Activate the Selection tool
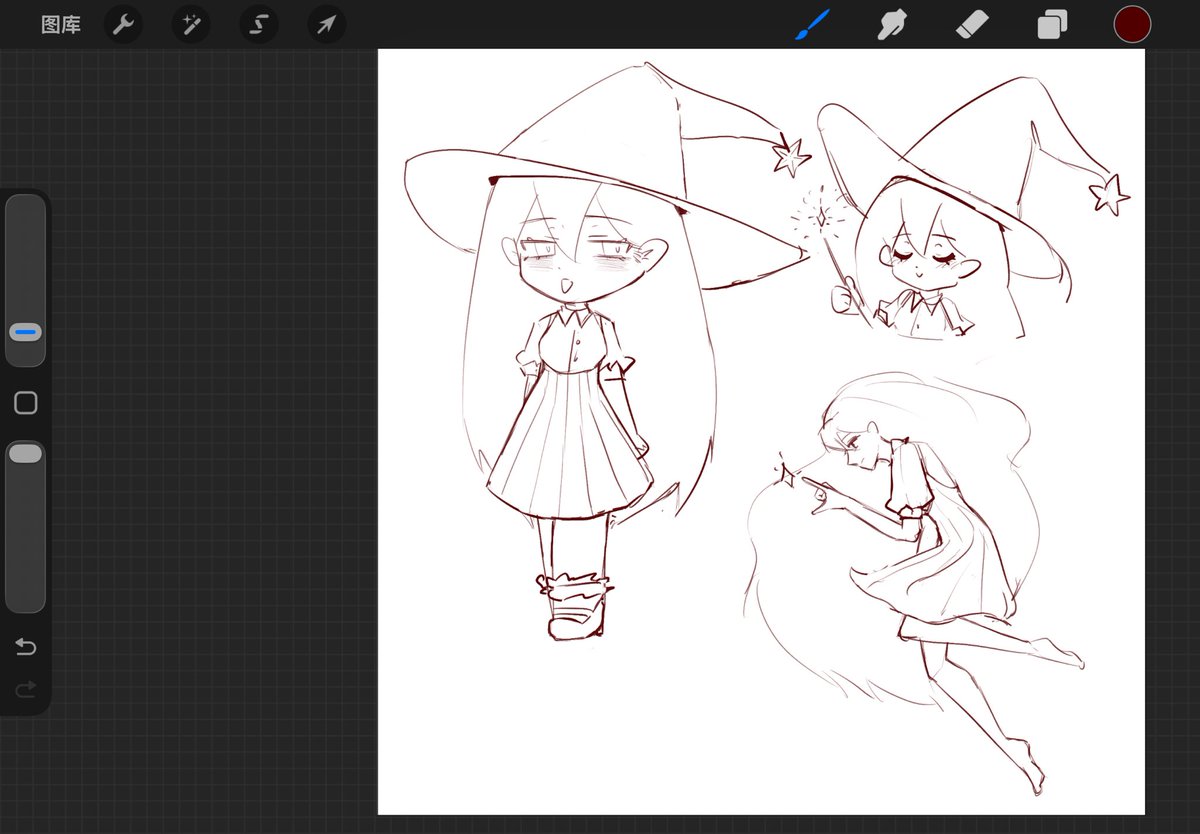The image size is (1200, 834). coord(258,24)
